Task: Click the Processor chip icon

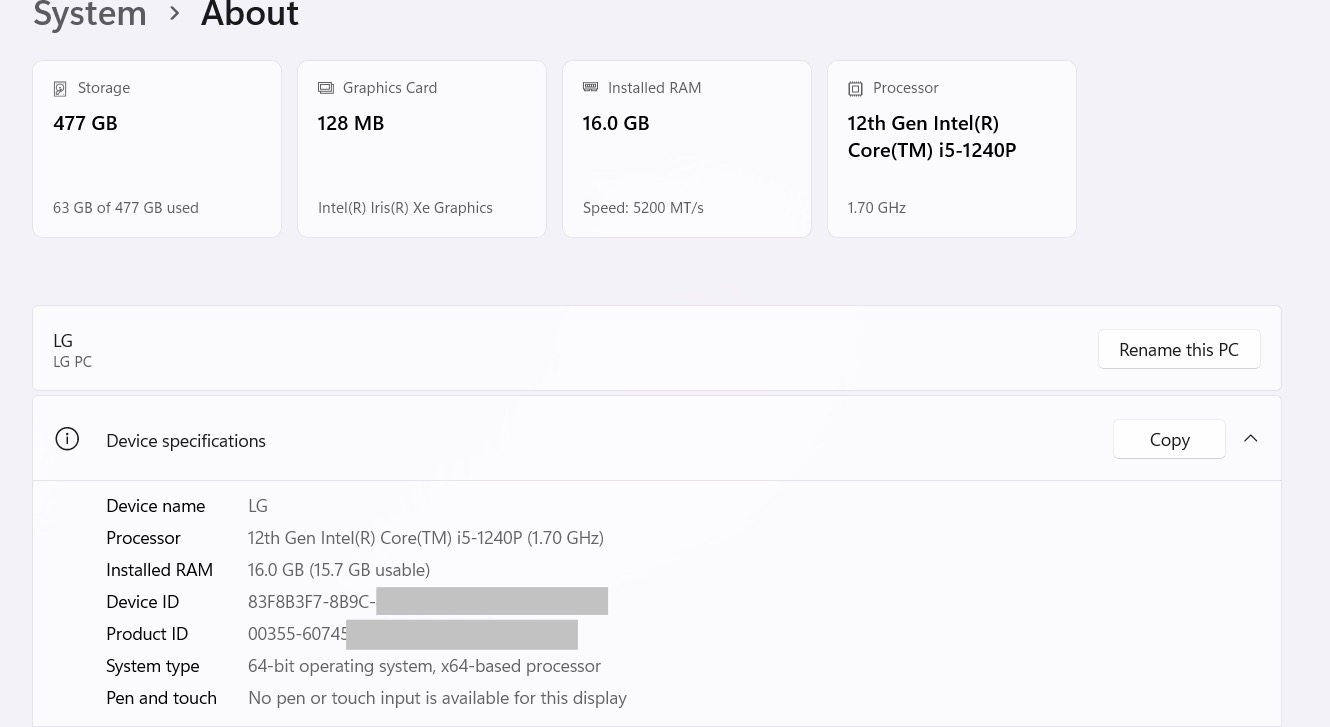Action: pyautogui.click(x=855, y=89)
